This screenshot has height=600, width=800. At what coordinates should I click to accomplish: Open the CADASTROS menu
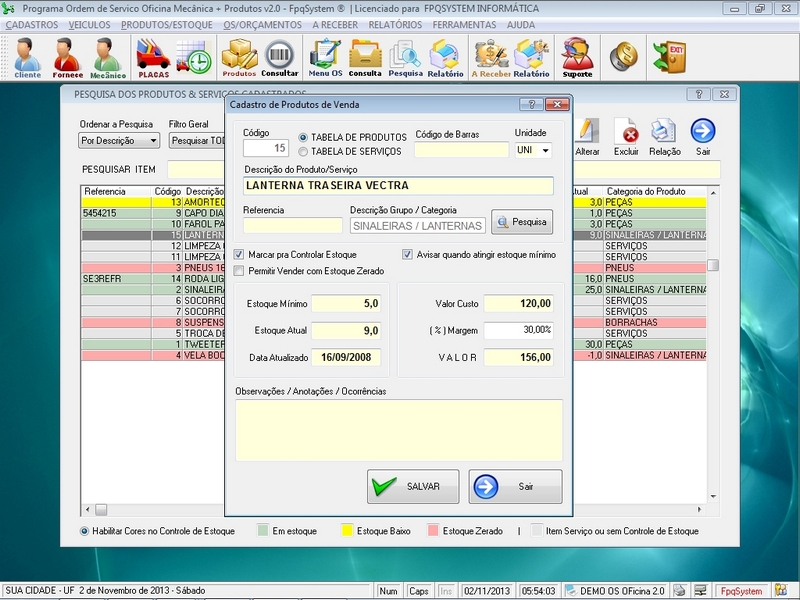[x=32, y=25]
